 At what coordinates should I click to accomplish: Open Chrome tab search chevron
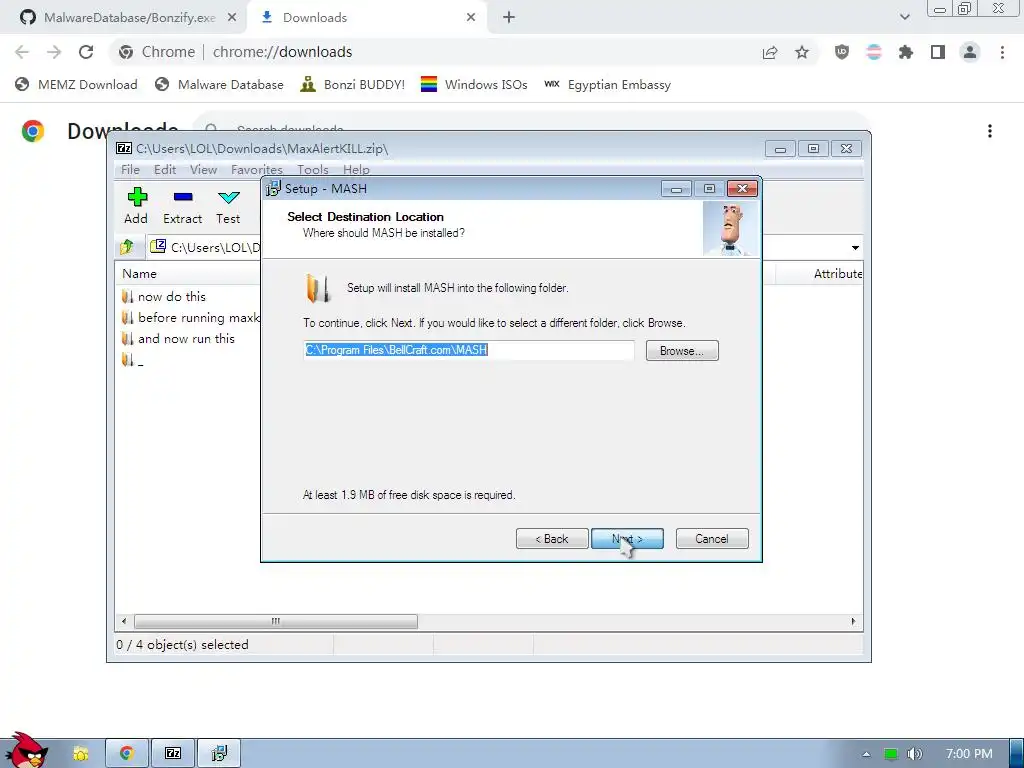click(x=904, y=17)
